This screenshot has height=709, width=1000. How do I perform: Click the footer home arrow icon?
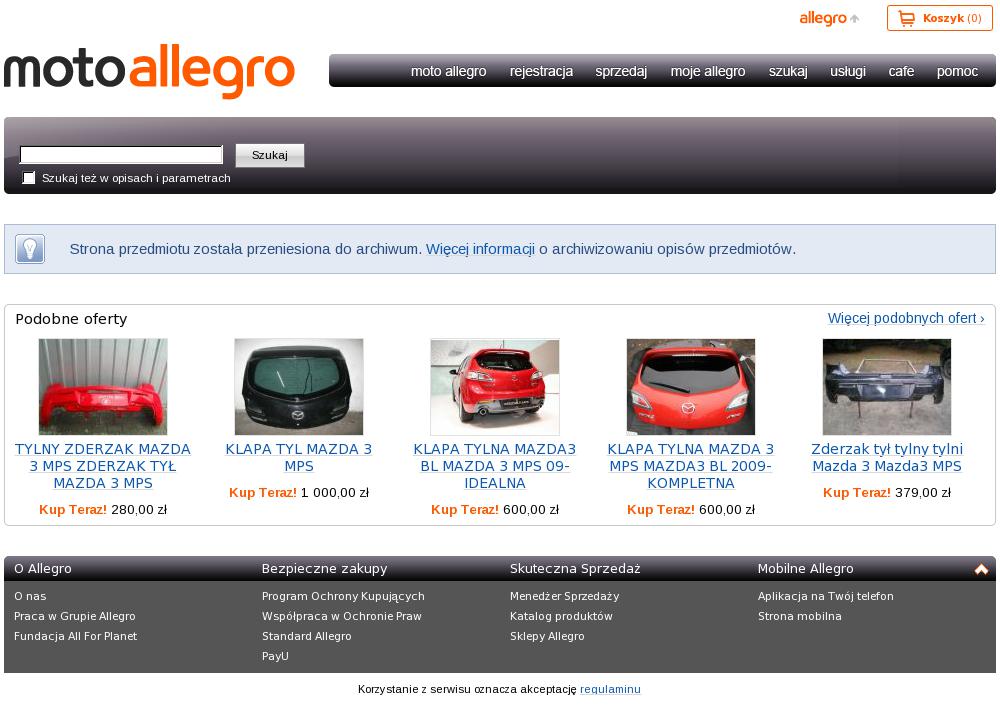pyautogui.click(x=981, y=569)
